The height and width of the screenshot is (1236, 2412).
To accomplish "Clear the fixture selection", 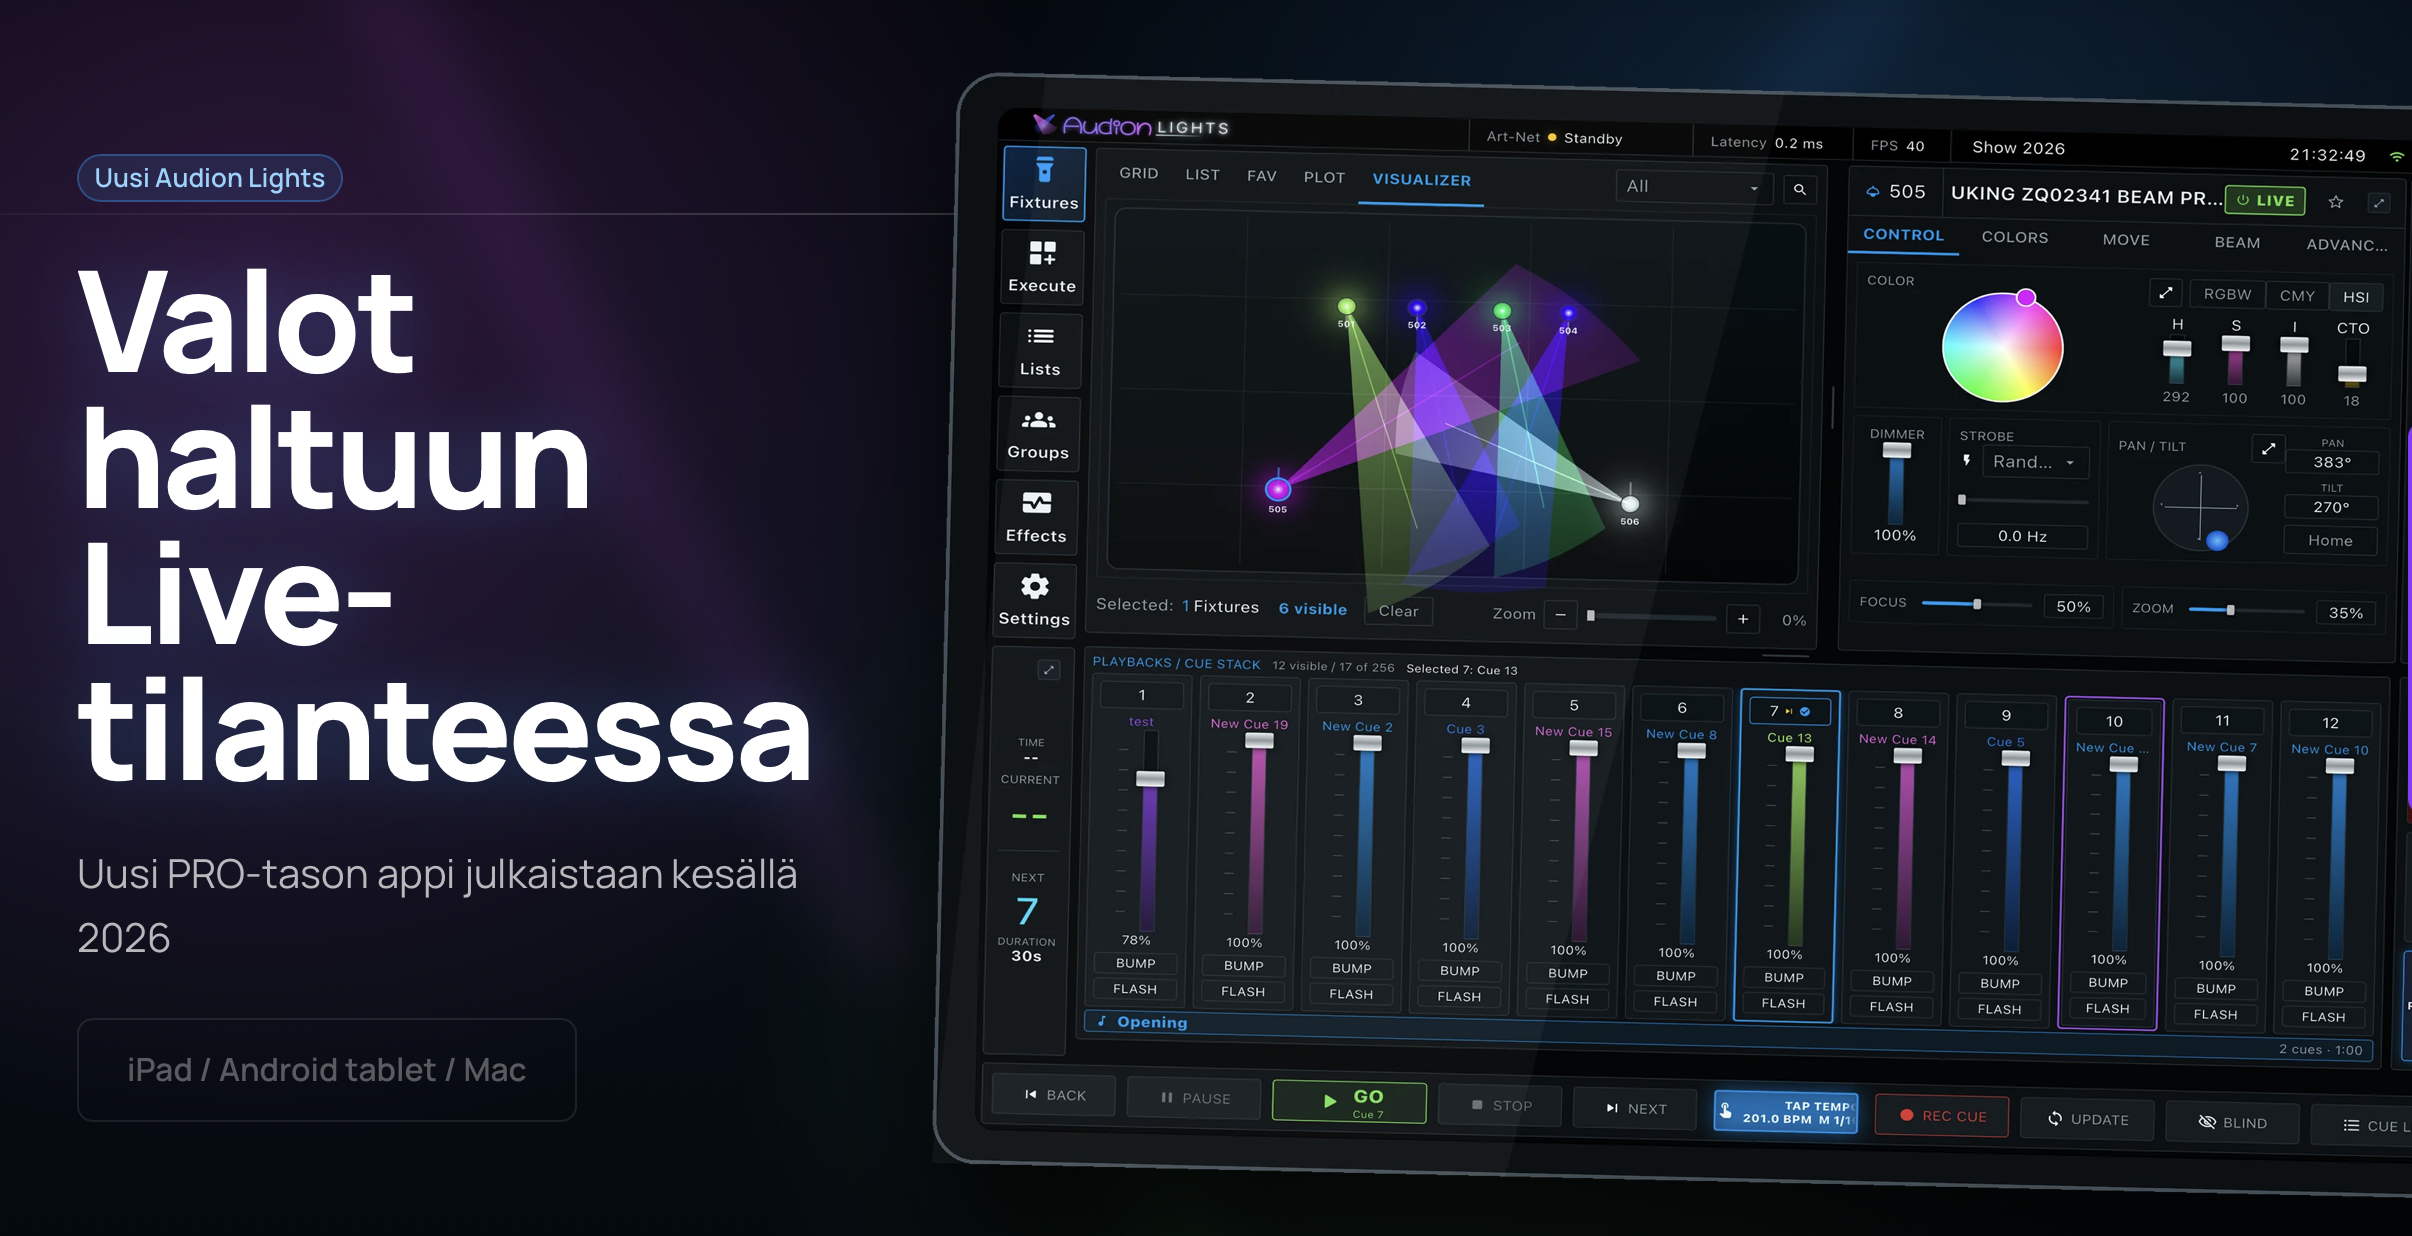I will 1398,611.
